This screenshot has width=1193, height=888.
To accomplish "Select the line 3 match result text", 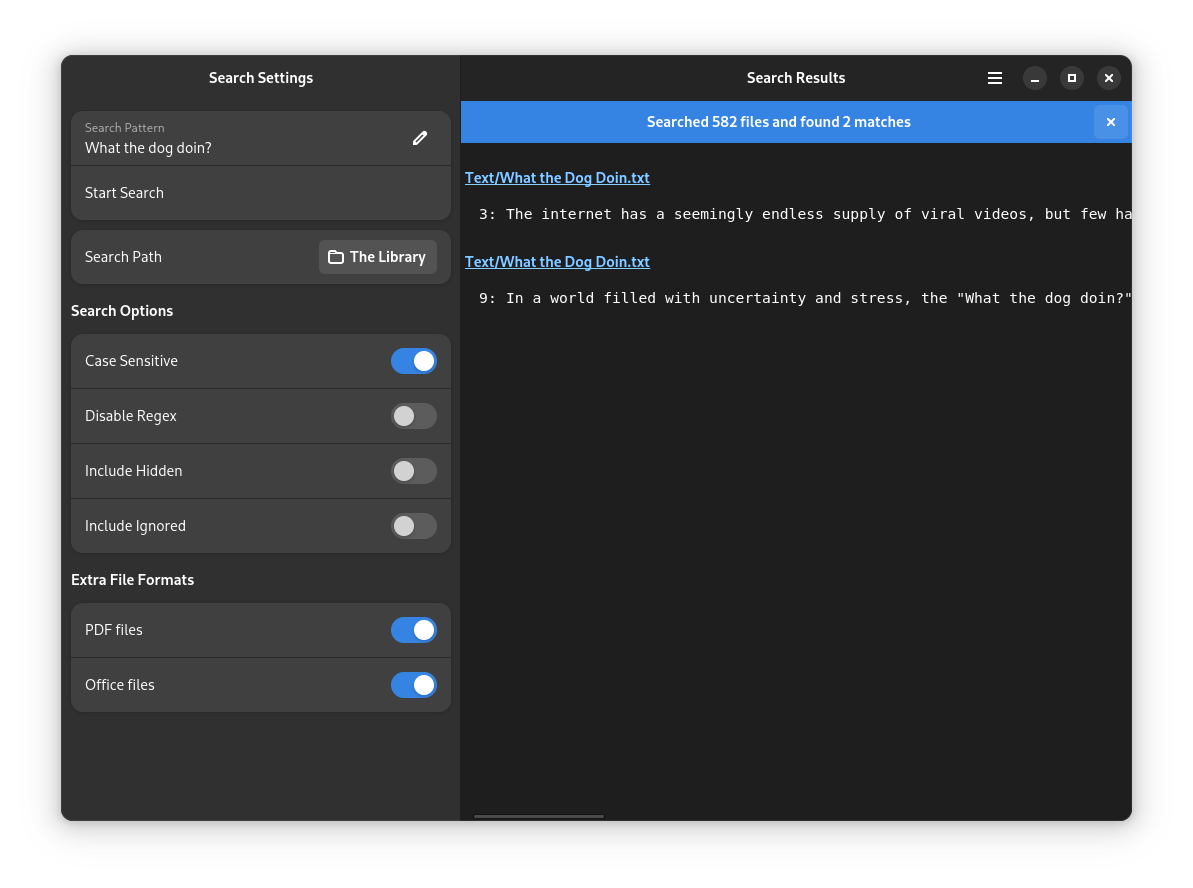I will tap(800, 214).
